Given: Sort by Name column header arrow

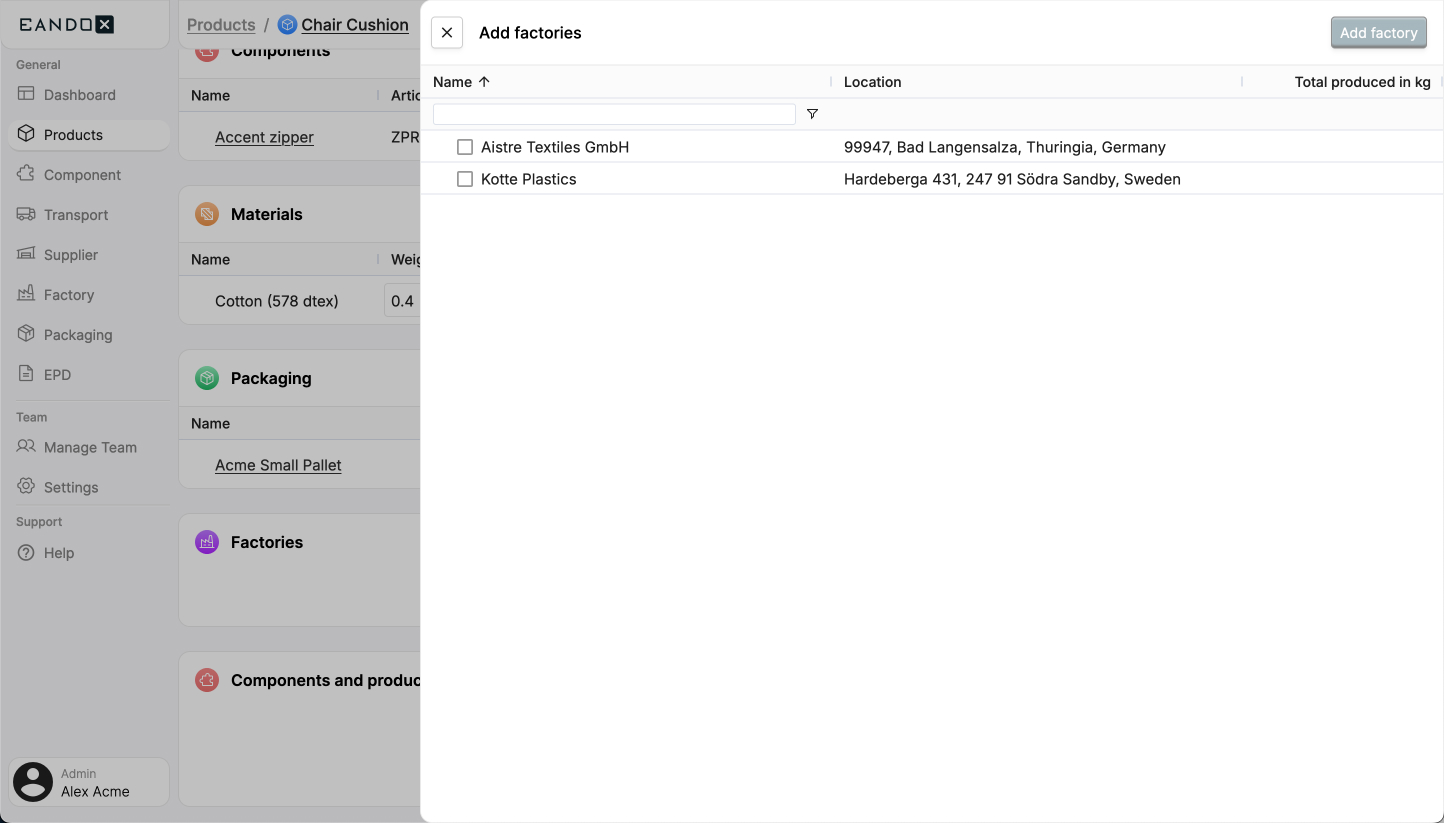Looking at the screenshot, I should [484, 82].
